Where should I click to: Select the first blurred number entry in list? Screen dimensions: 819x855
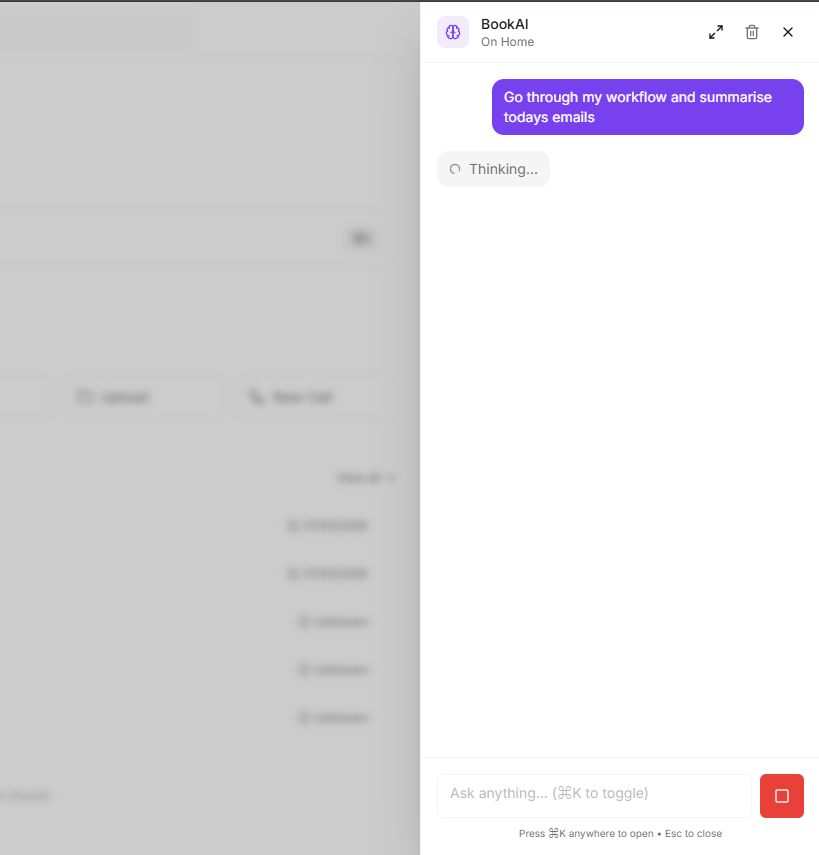[328, 525]
